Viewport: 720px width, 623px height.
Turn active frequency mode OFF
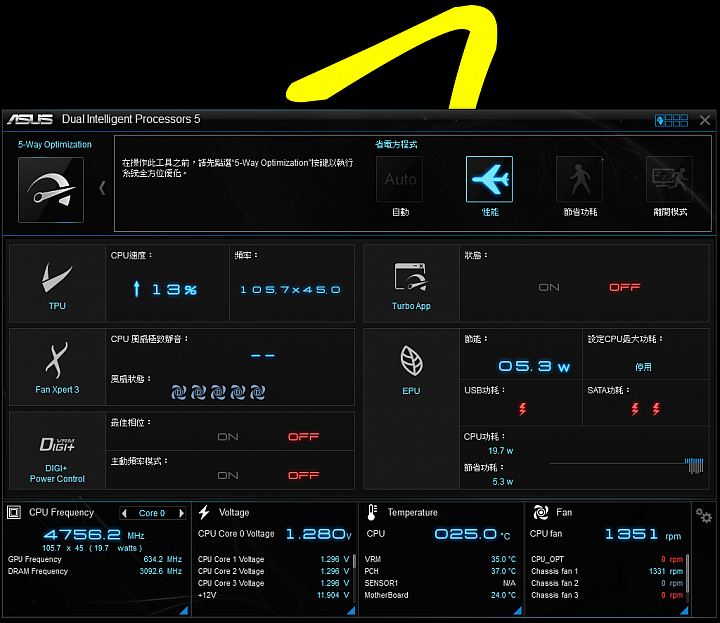[x=304, y=476]
